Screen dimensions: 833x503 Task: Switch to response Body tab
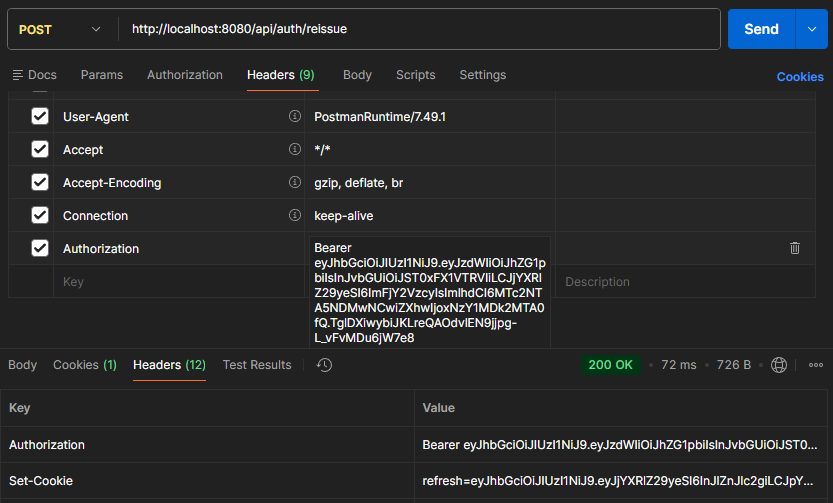pos(22,365)
